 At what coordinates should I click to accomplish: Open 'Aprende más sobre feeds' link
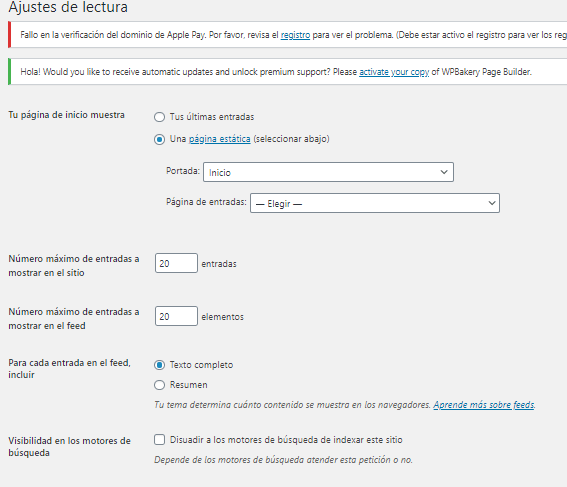click(x=484, y=405)
